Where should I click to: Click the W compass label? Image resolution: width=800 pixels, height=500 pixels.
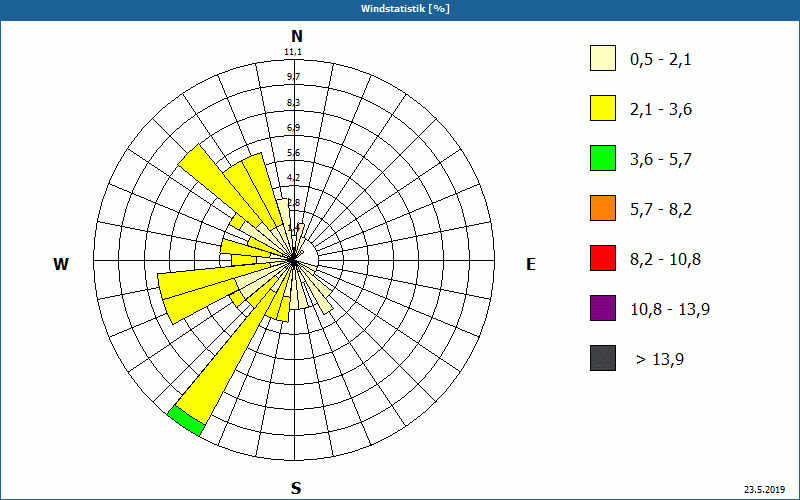[61, 264]
